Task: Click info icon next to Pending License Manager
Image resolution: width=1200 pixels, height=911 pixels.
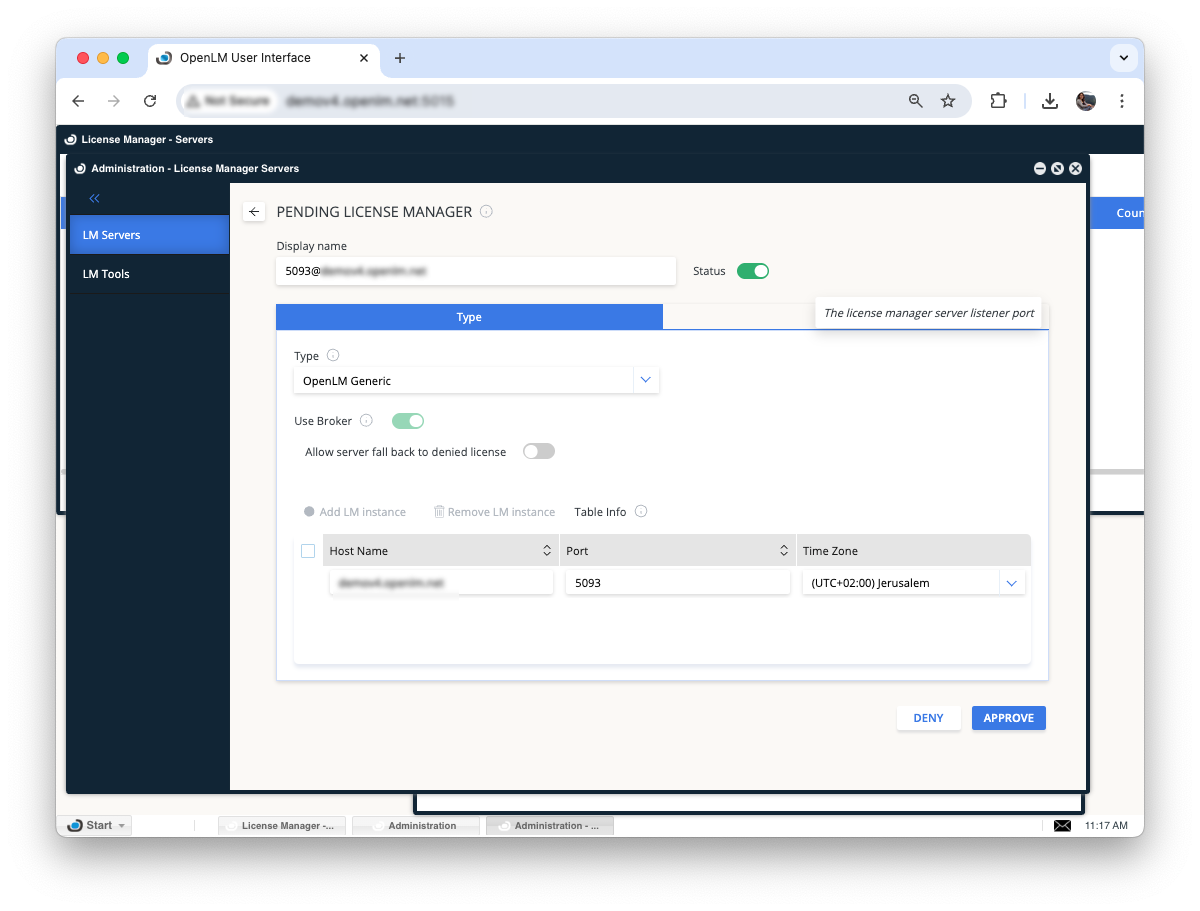Action: pyautogui.click(x=486, y=212)
